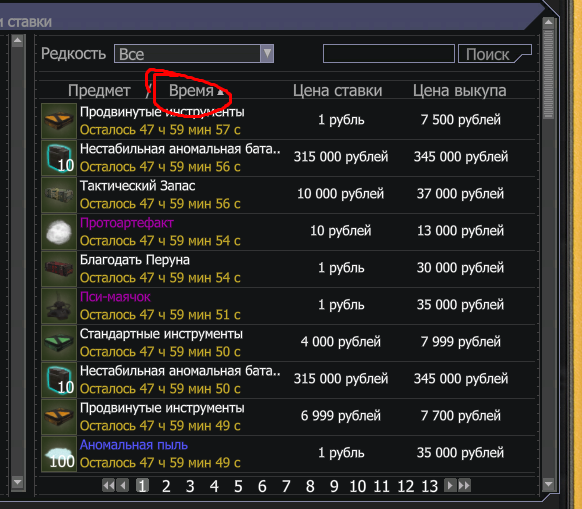Go to the next page arrow
Image resolution: width=582 pixels, height=509 pixels.
(x=450, y=485)
